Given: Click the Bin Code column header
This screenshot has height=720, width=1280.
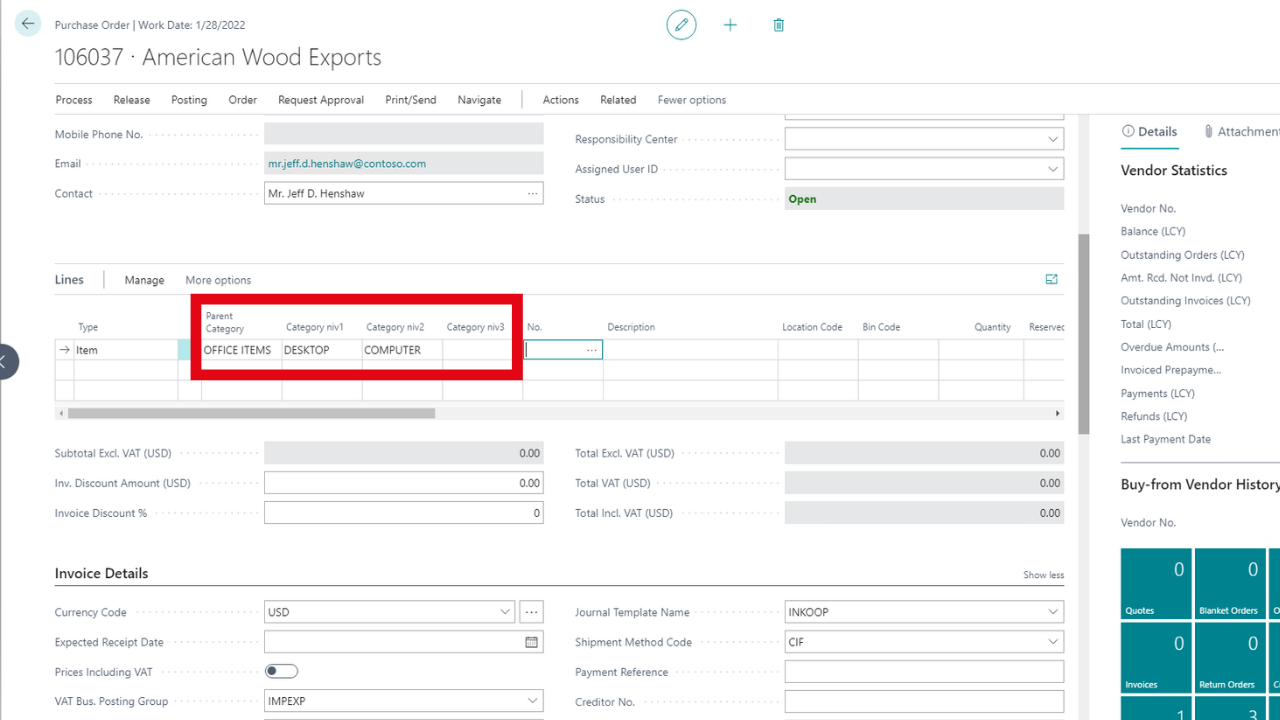Looking at the screenshot, I should click(x=881, y=327).
